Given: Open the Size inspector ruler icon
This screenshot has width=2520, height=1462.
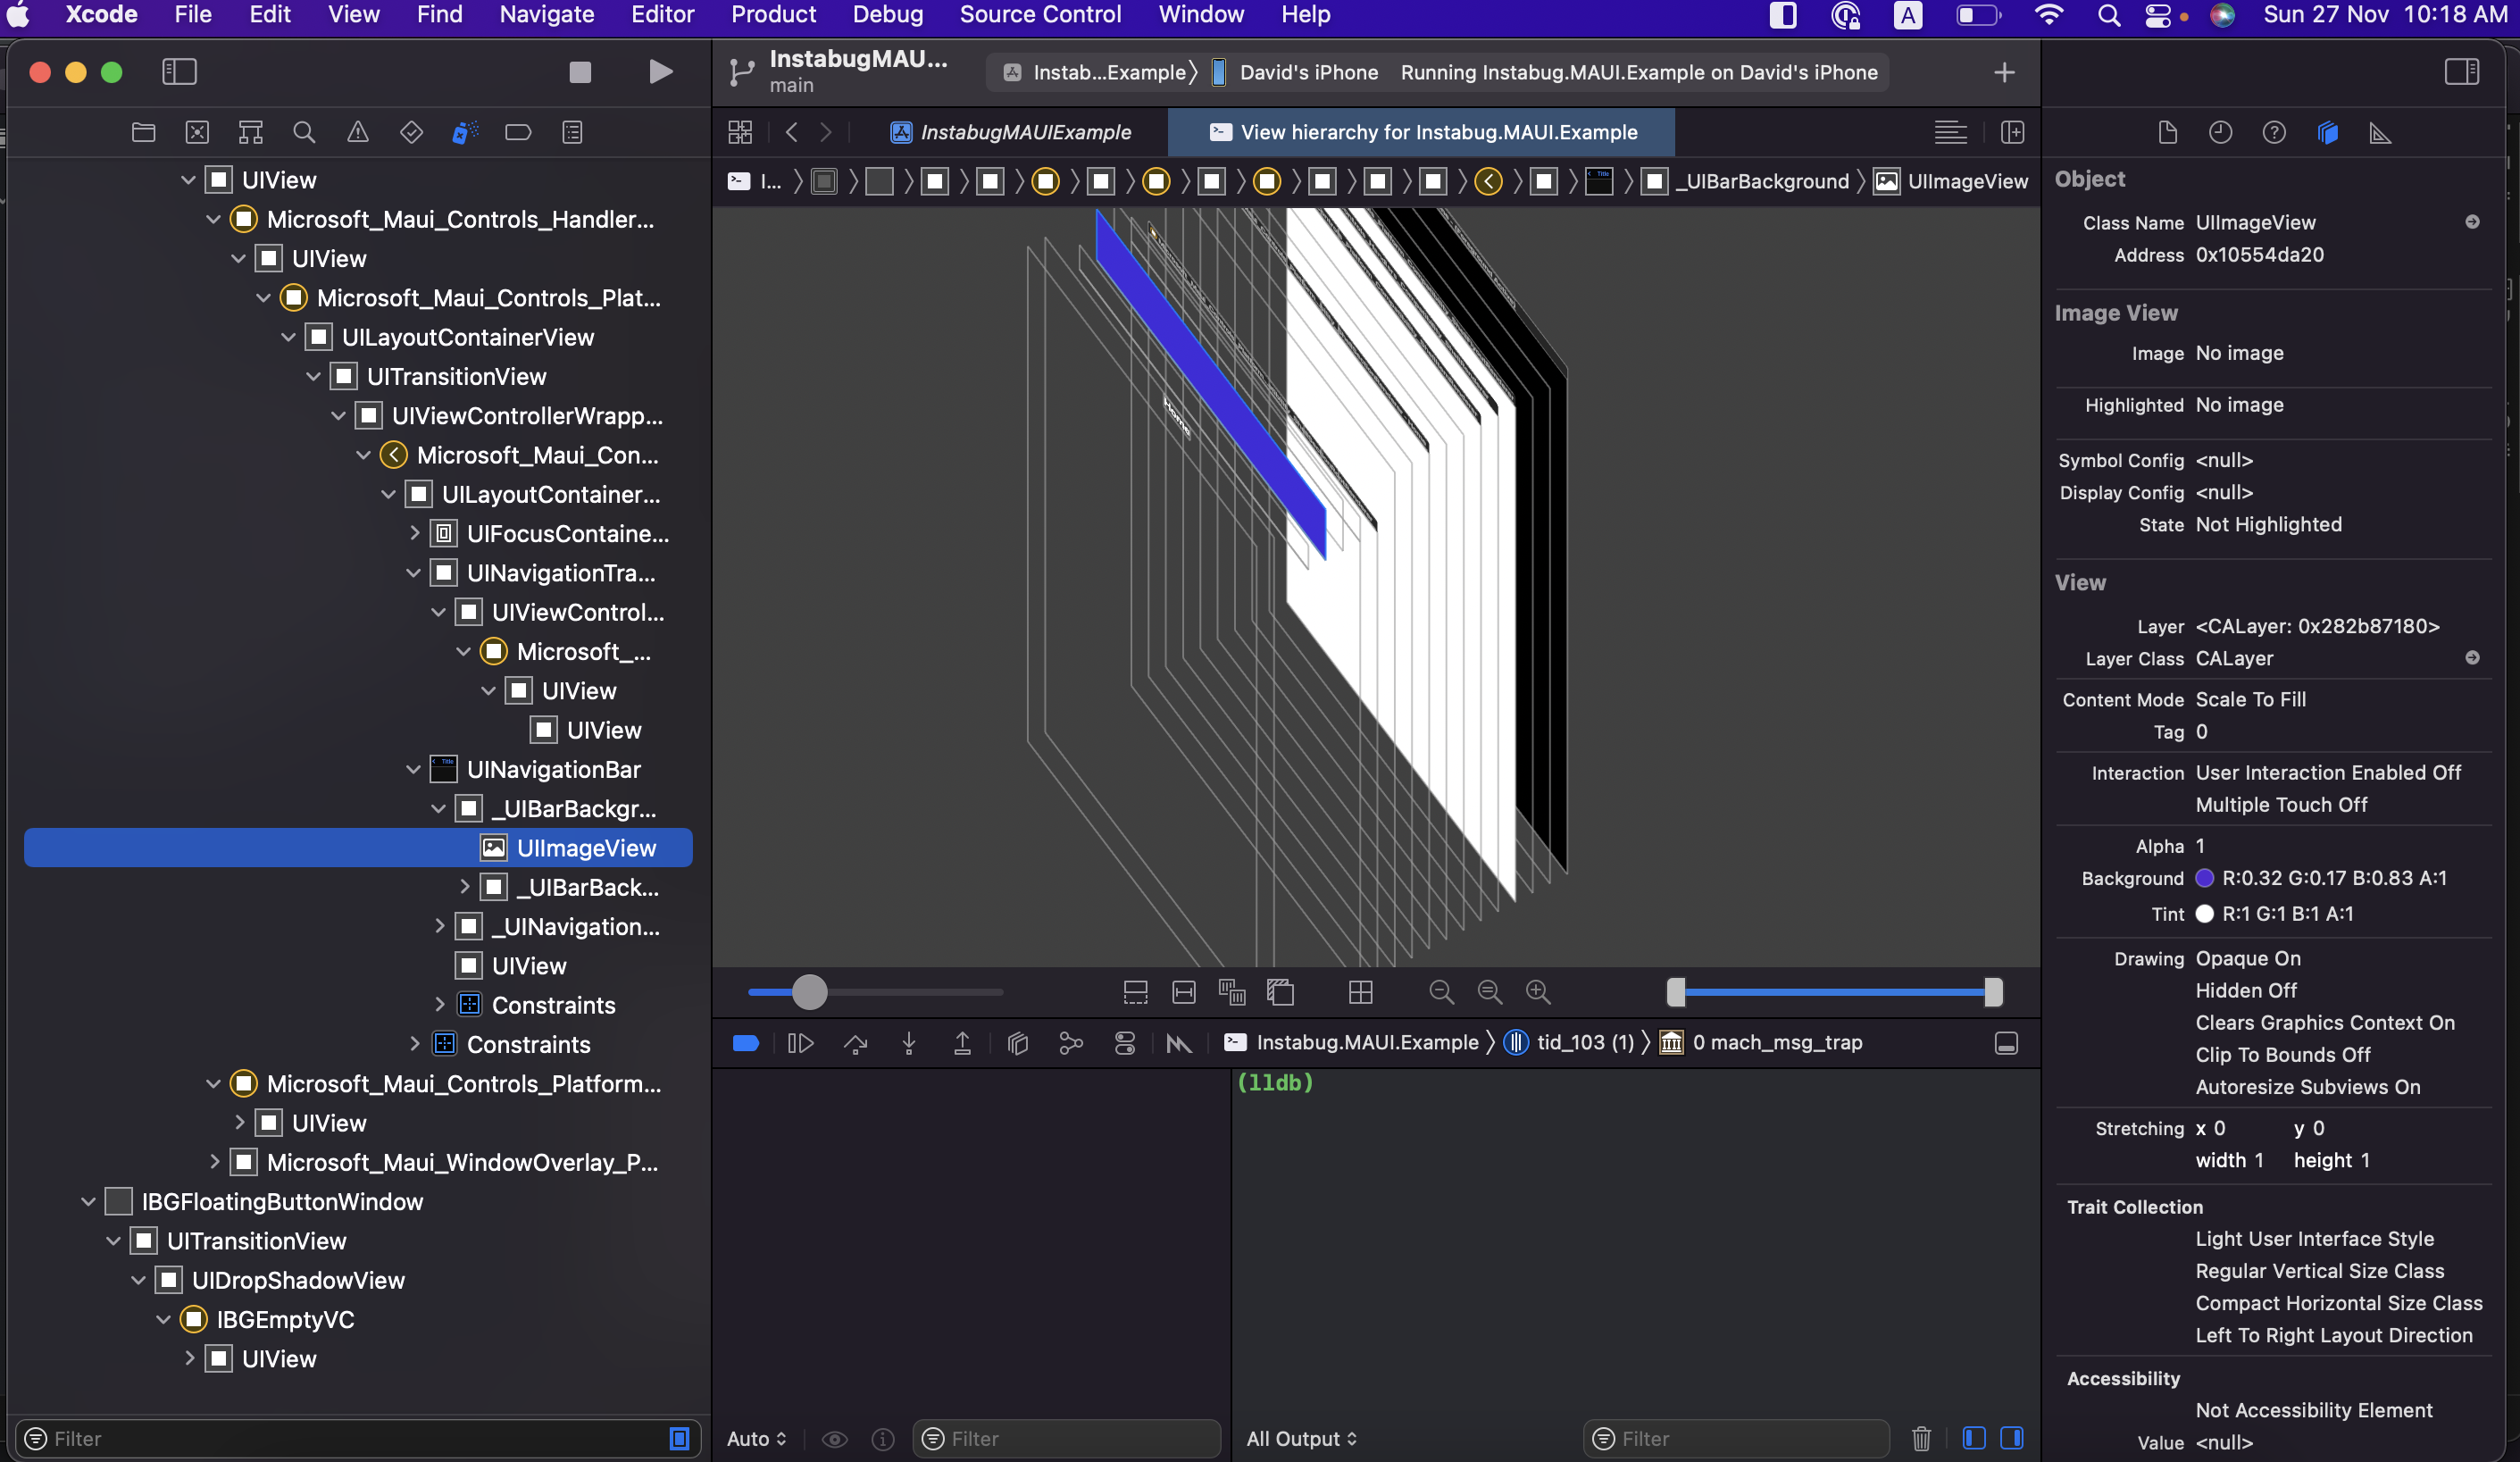Looking at the screenshot, I should tap(2380, 132).
